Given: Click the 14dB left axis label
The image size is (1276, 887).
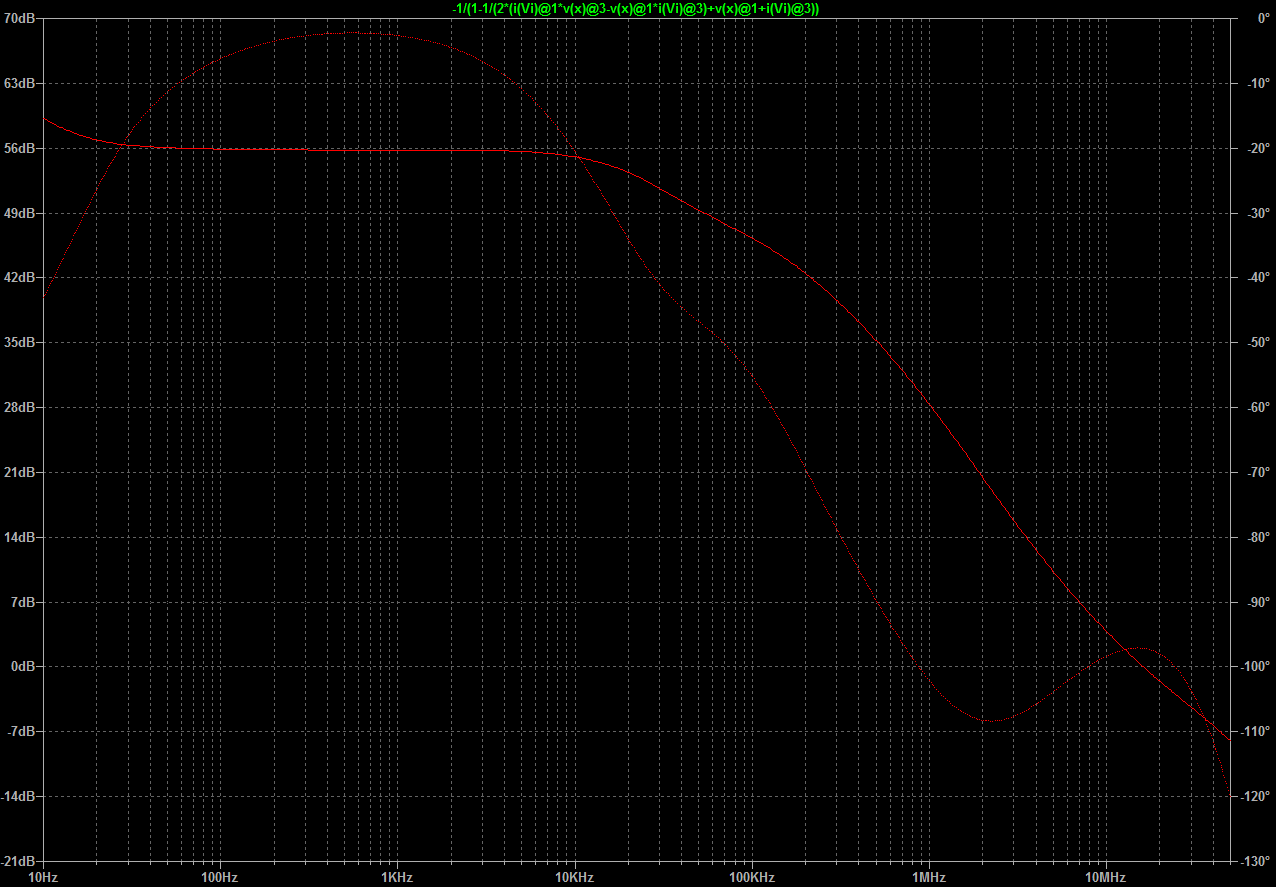Looking at the screenshot, I should point(20,537).
